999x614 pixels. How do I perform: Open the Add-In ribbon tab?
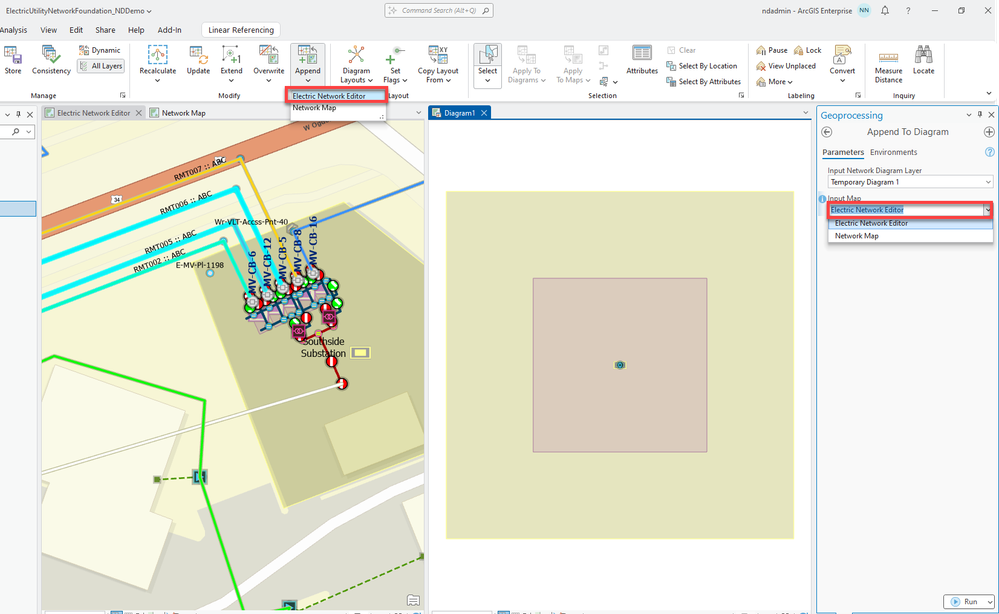pos(169,30)
